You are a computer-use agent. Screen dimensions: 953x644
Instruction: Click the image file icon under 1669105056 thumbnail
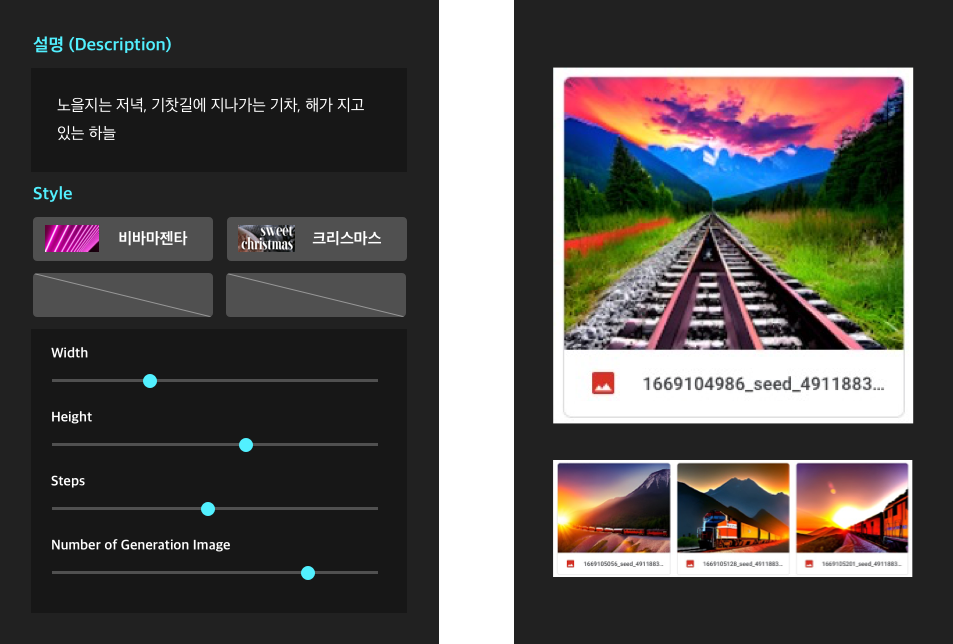[x=570, y=564]
